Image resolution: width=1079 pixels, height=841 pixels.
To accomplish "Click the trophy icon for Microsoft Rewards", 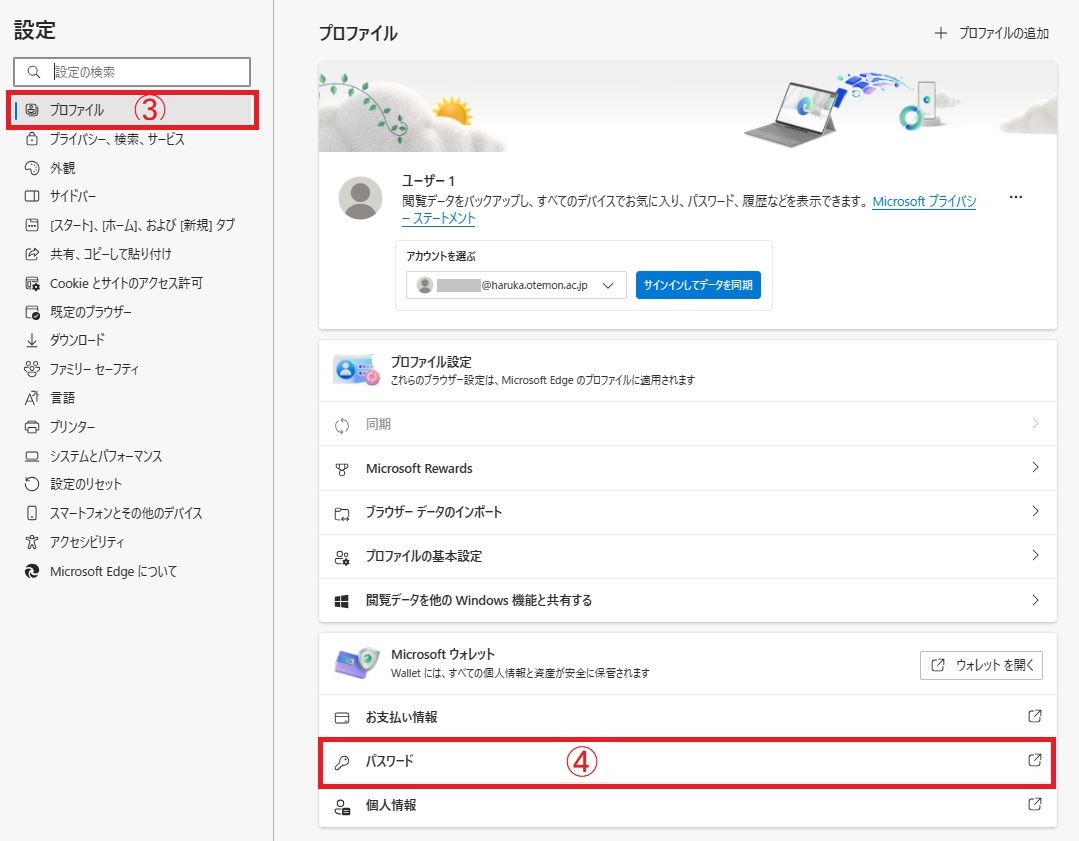I will pyautogui.click(x=341, y=469).
